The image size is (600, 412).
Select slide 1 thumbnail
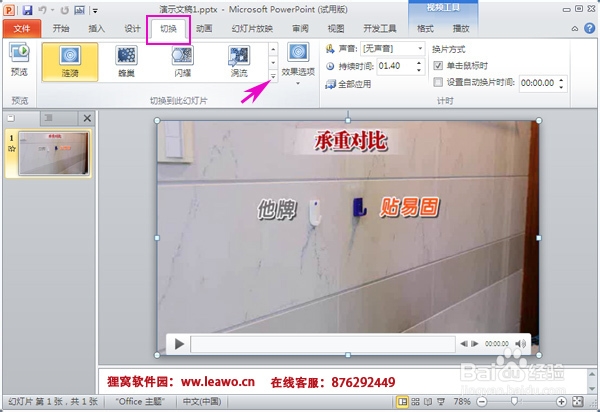pos(54,154)
